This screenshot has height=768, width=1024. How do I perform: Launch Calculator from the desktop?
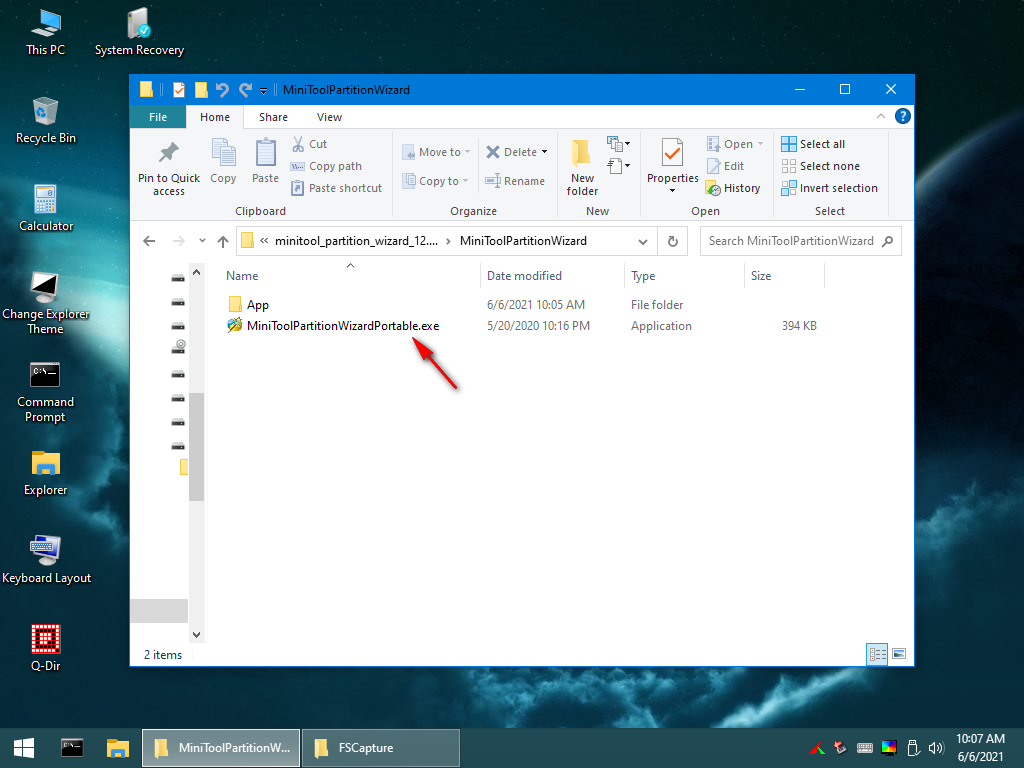[x=45, y=209]
